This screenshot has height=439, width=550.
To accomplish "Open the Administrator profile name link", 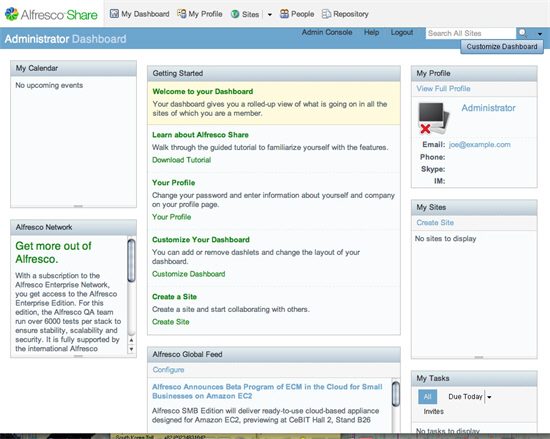I will click(488, 108).
